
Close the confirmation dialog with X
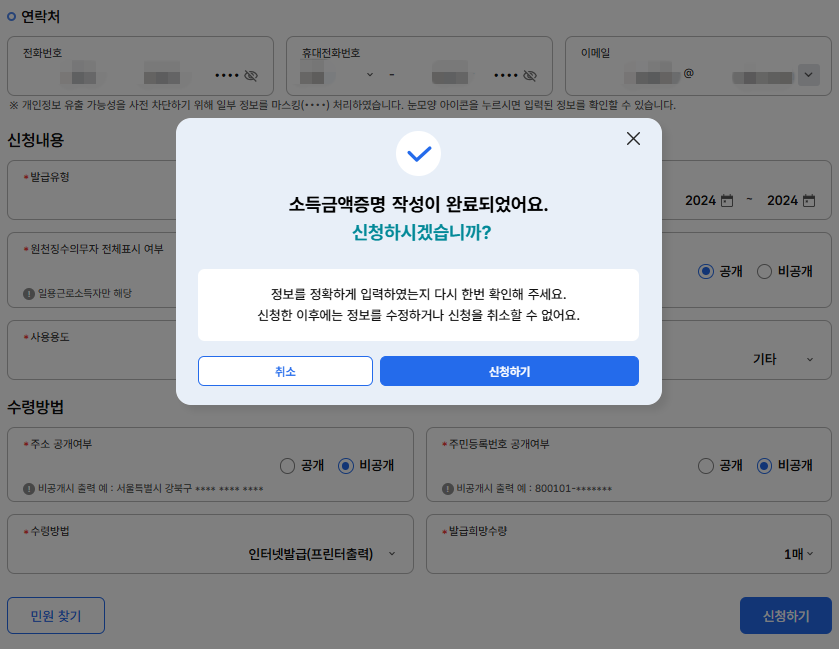(633, 139)
